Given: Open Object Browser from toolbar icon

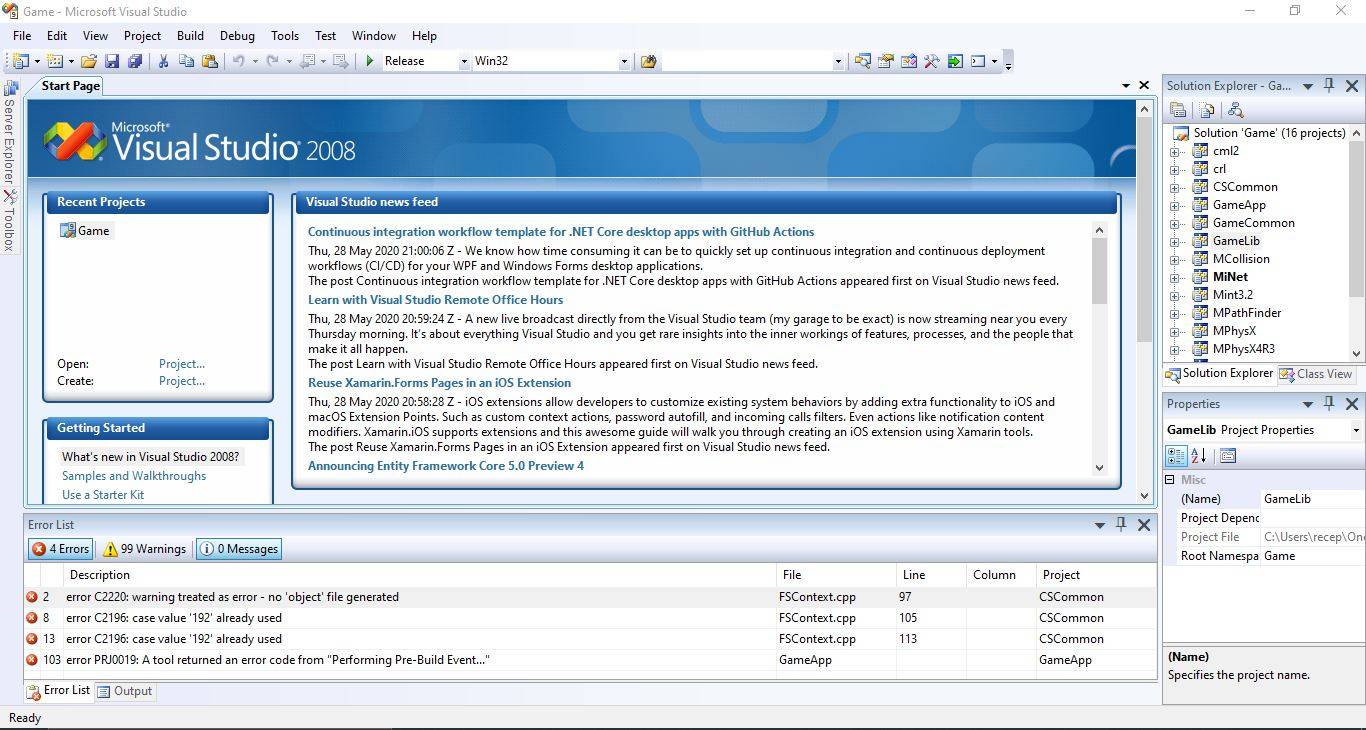Looking at the screenshot, I should click(x=908, y=61).
